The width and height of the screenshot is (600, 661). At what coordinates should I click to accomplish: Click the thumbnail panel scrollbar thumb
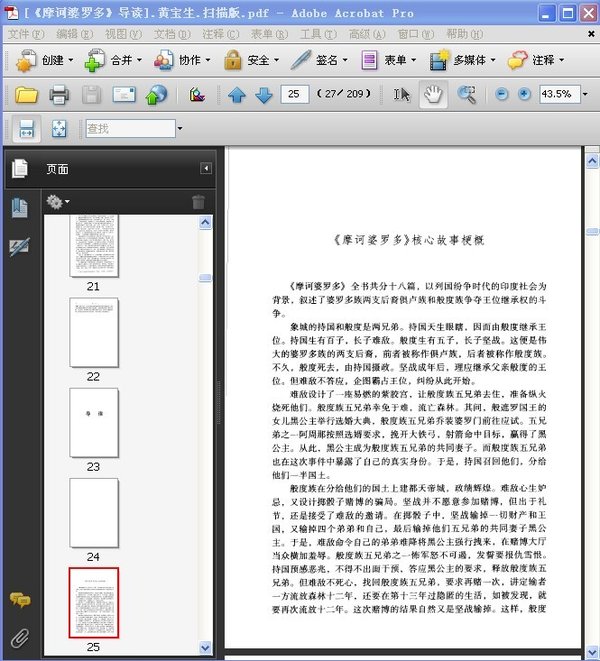[205, 278]
